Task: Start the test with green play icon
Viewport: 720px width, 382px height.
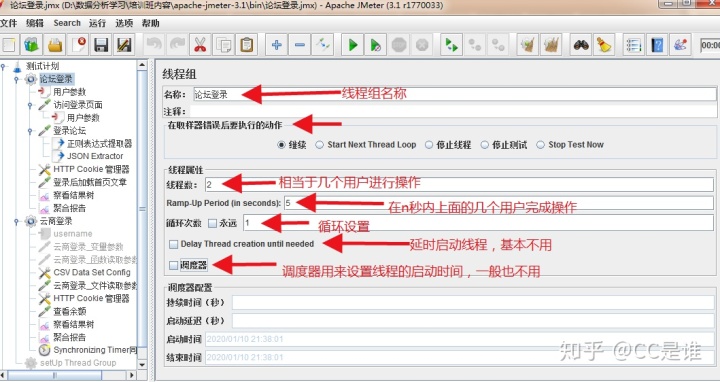Action: 353,45
